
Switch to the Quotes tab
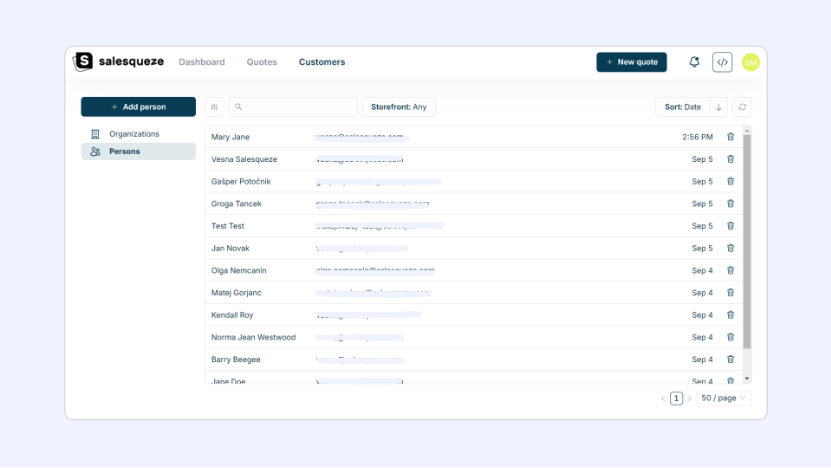point(262,62)
